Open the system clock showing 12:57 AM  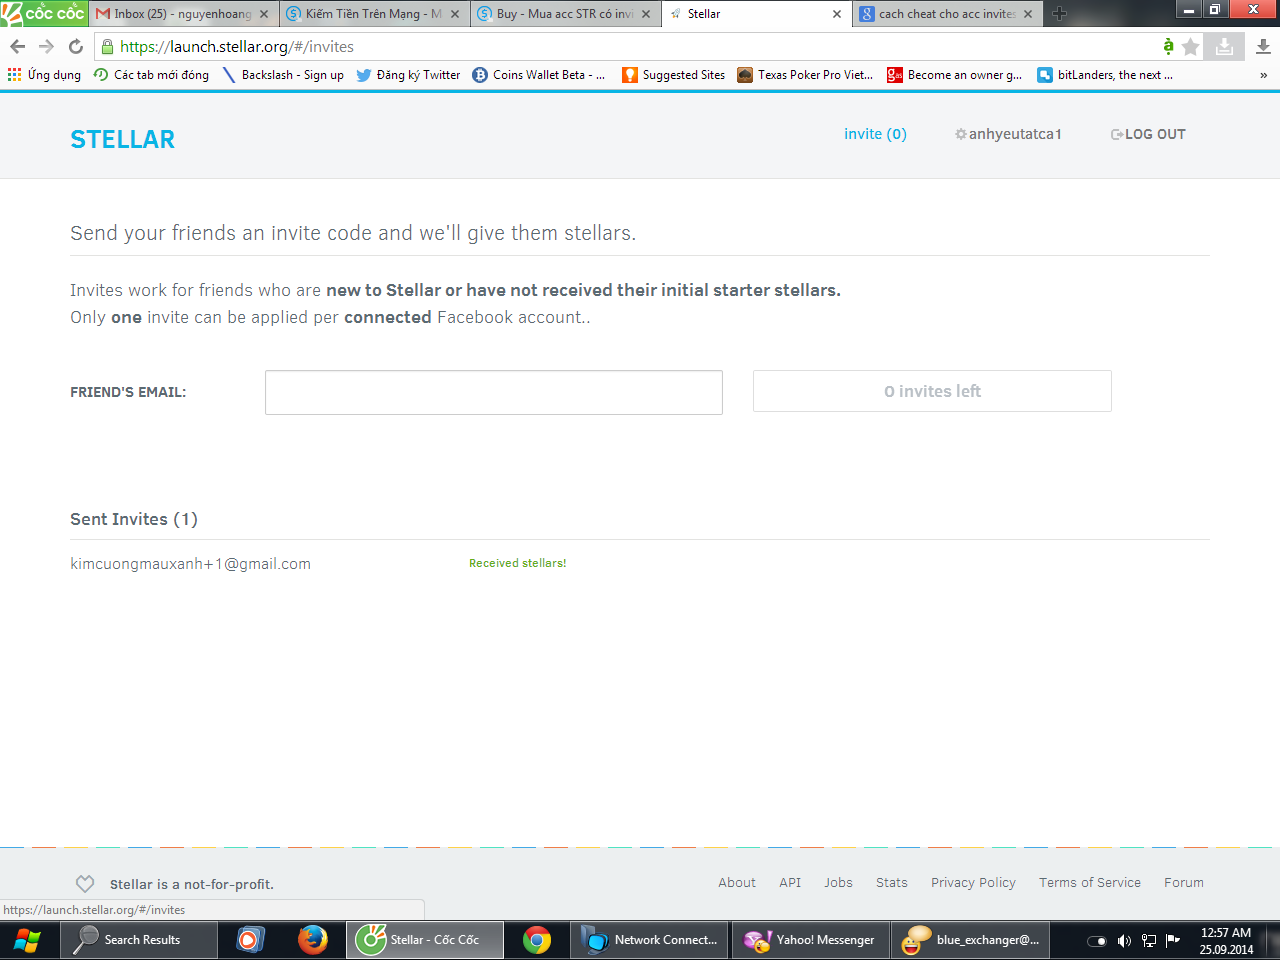point(1226,941)
